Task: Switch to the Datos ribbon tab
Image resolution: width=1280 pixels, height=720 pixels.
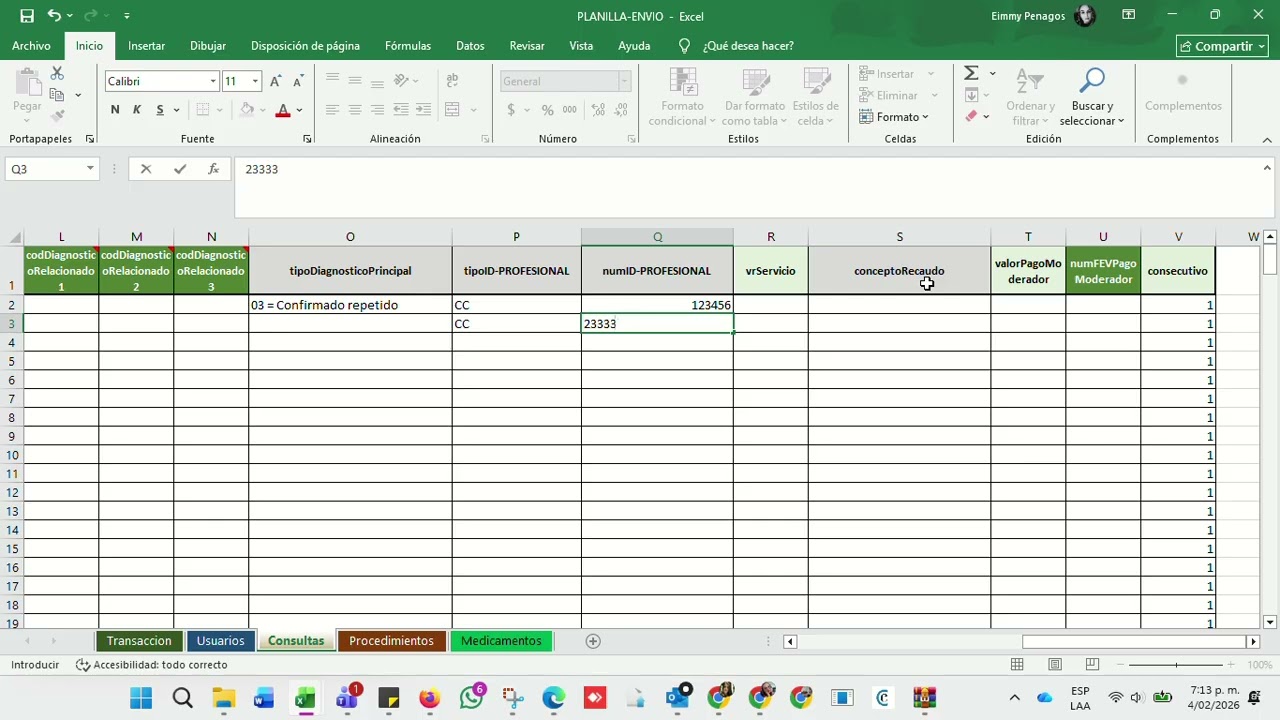Action: 470,46
